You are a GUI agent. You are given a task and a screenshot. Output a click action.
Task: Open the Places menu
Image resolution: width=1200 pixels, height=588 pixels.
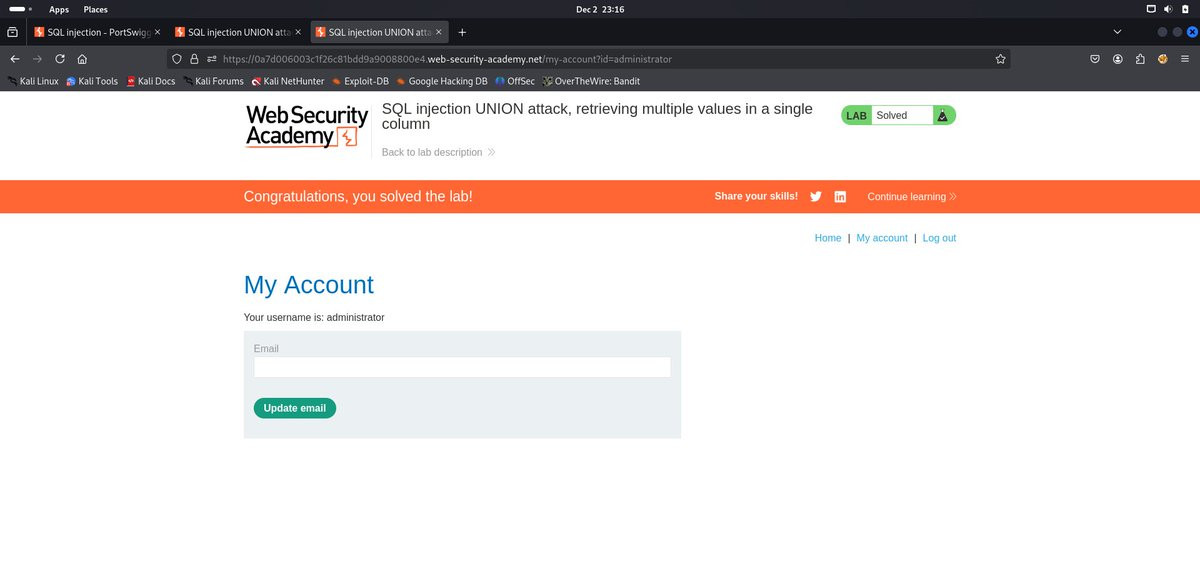96,9
